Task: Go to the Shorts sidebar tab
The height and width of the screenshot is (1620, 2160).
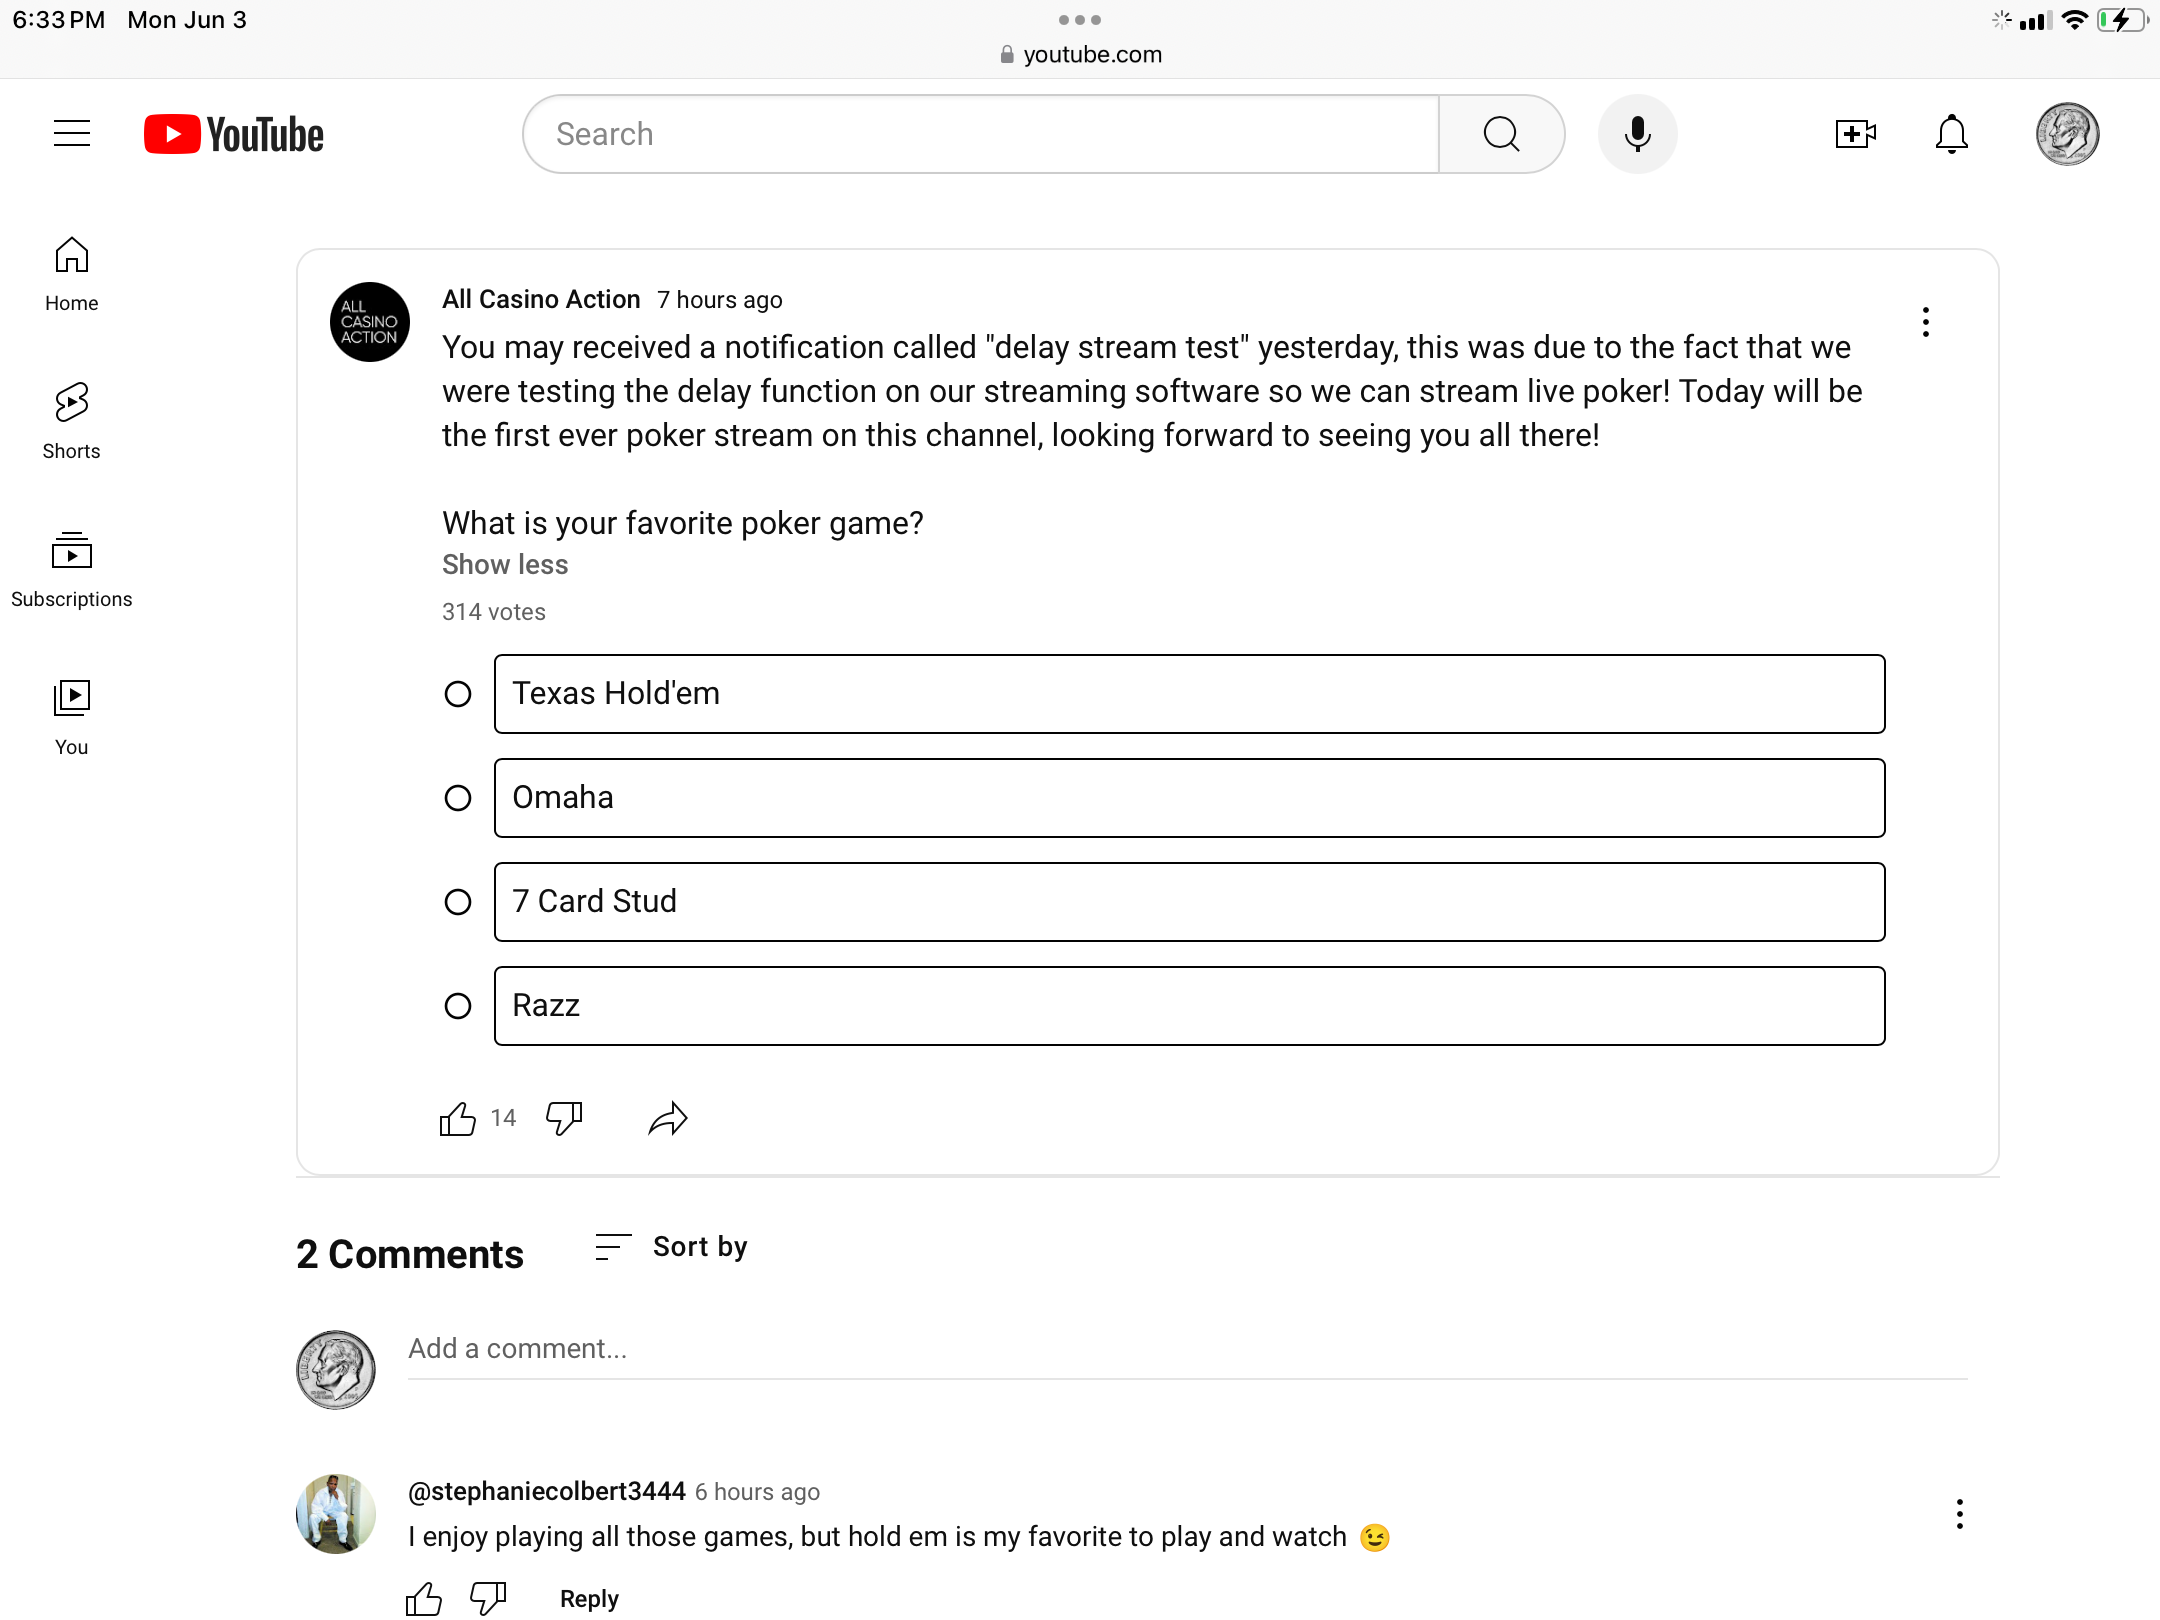Action: (x=72, y=421)
